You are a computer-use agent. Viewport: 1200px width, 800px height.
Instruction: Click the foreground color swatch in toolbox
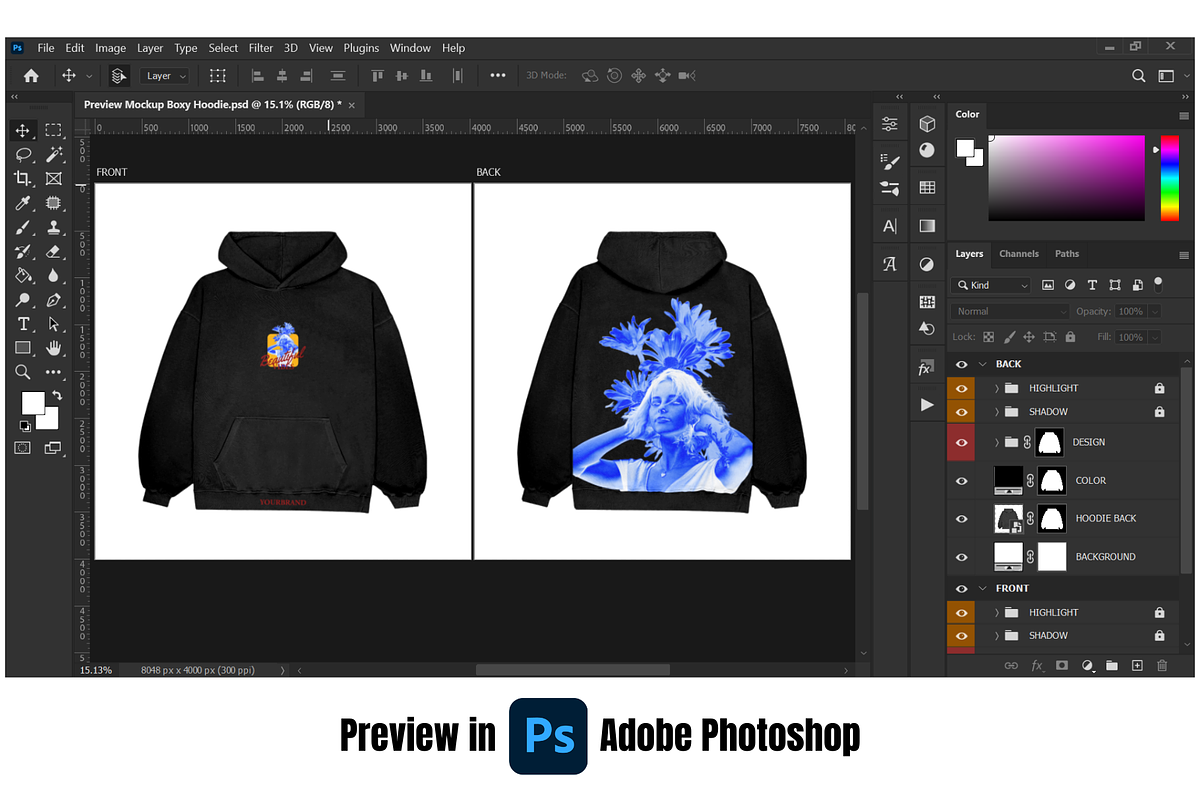point(32,402)
